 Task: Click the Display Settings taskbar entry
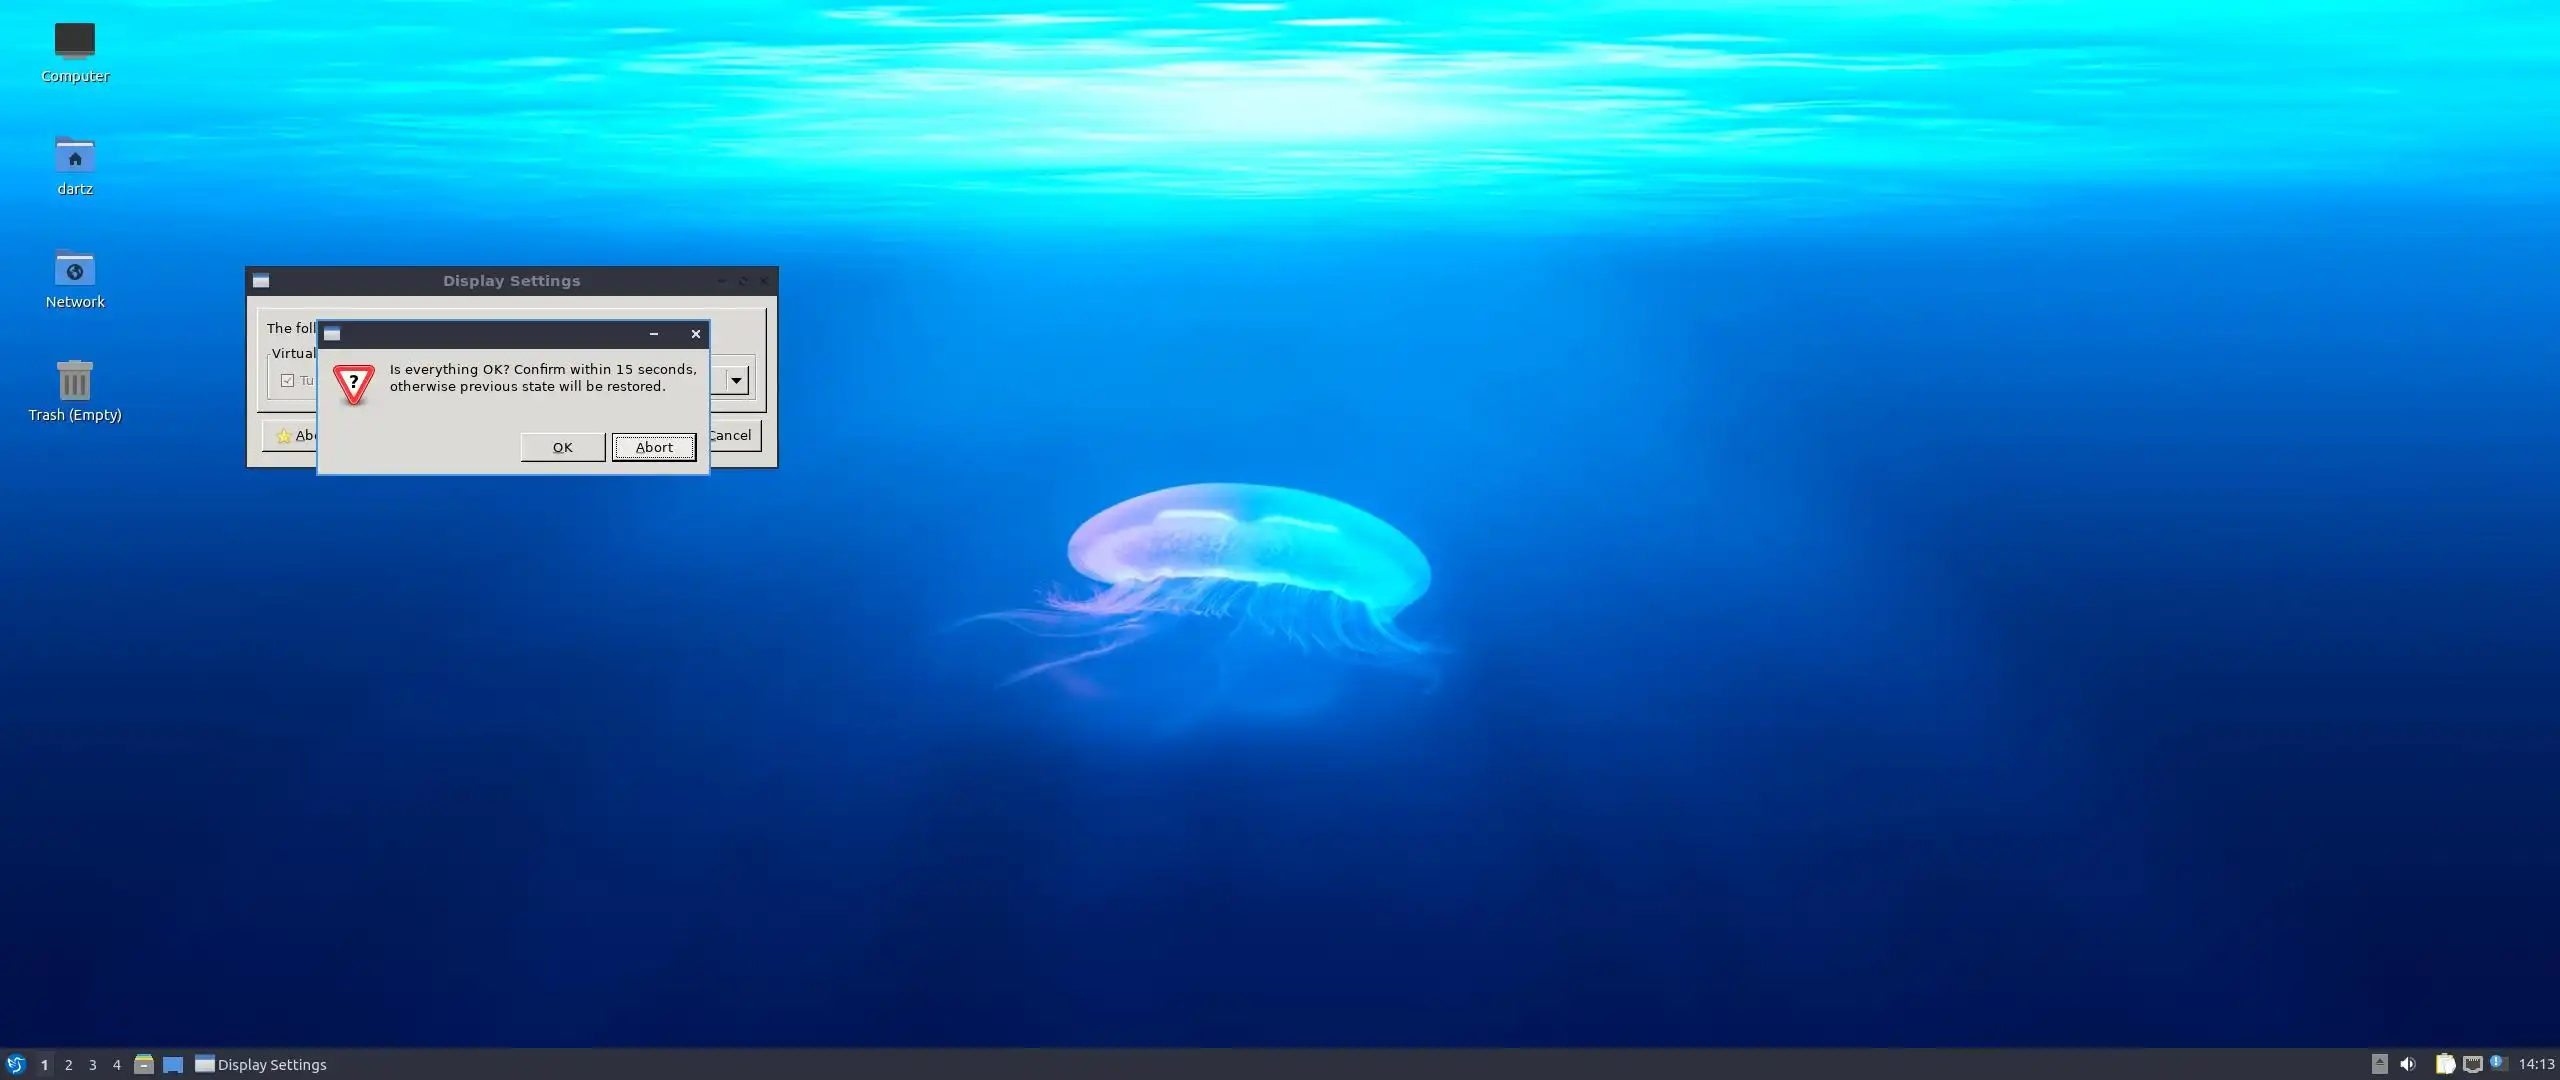261,1065
